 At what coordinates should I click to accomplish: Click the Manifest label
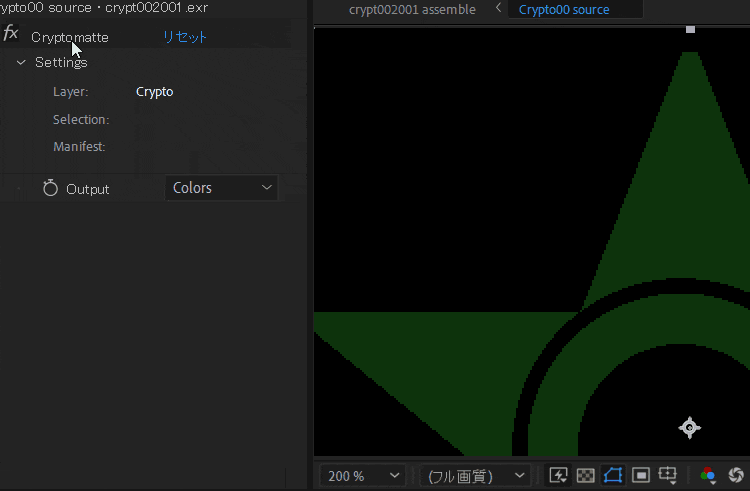[x=79, y=147]
